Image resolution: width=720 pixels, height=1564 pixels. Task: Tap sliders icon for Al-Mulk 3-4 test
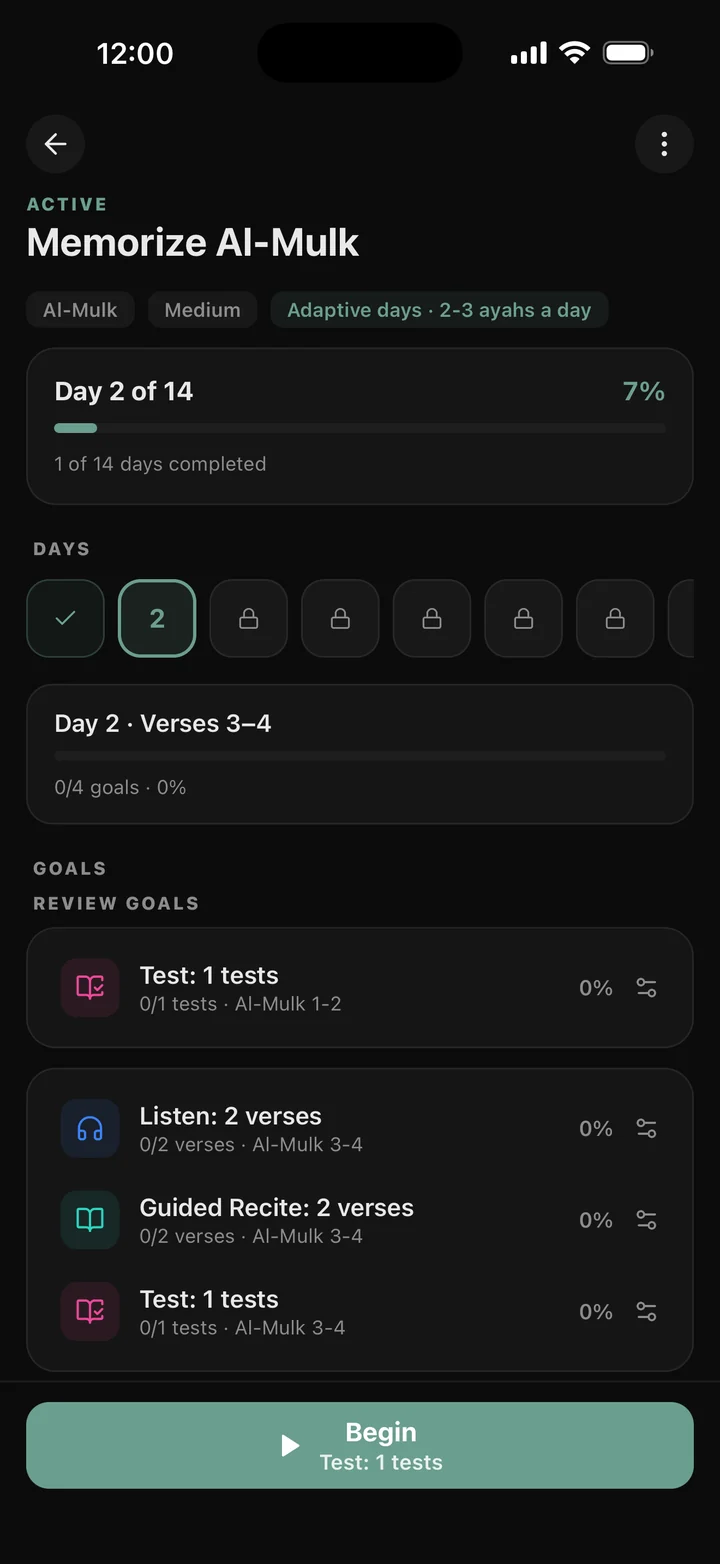pyautogui.click(x=647, y=1312)
